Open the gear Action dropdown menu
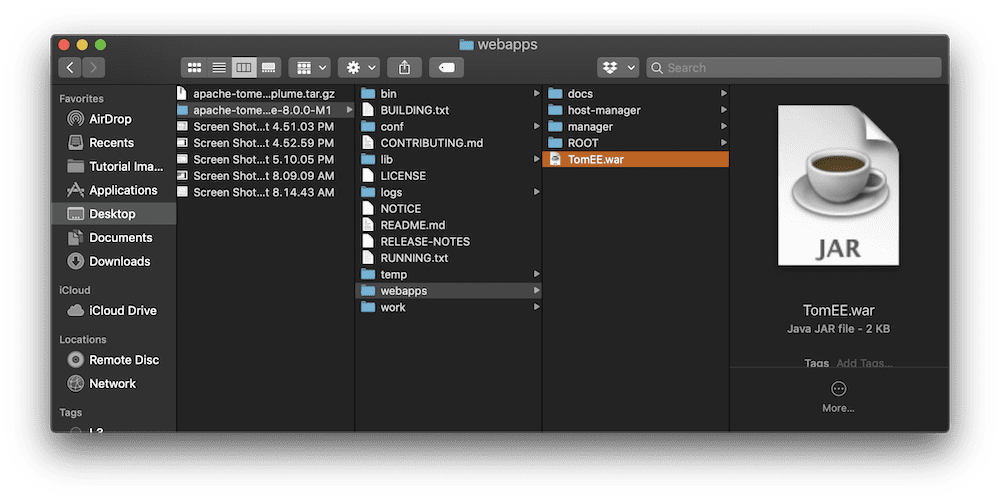This screenshot has height=500, width=1000. coord(358,68)
